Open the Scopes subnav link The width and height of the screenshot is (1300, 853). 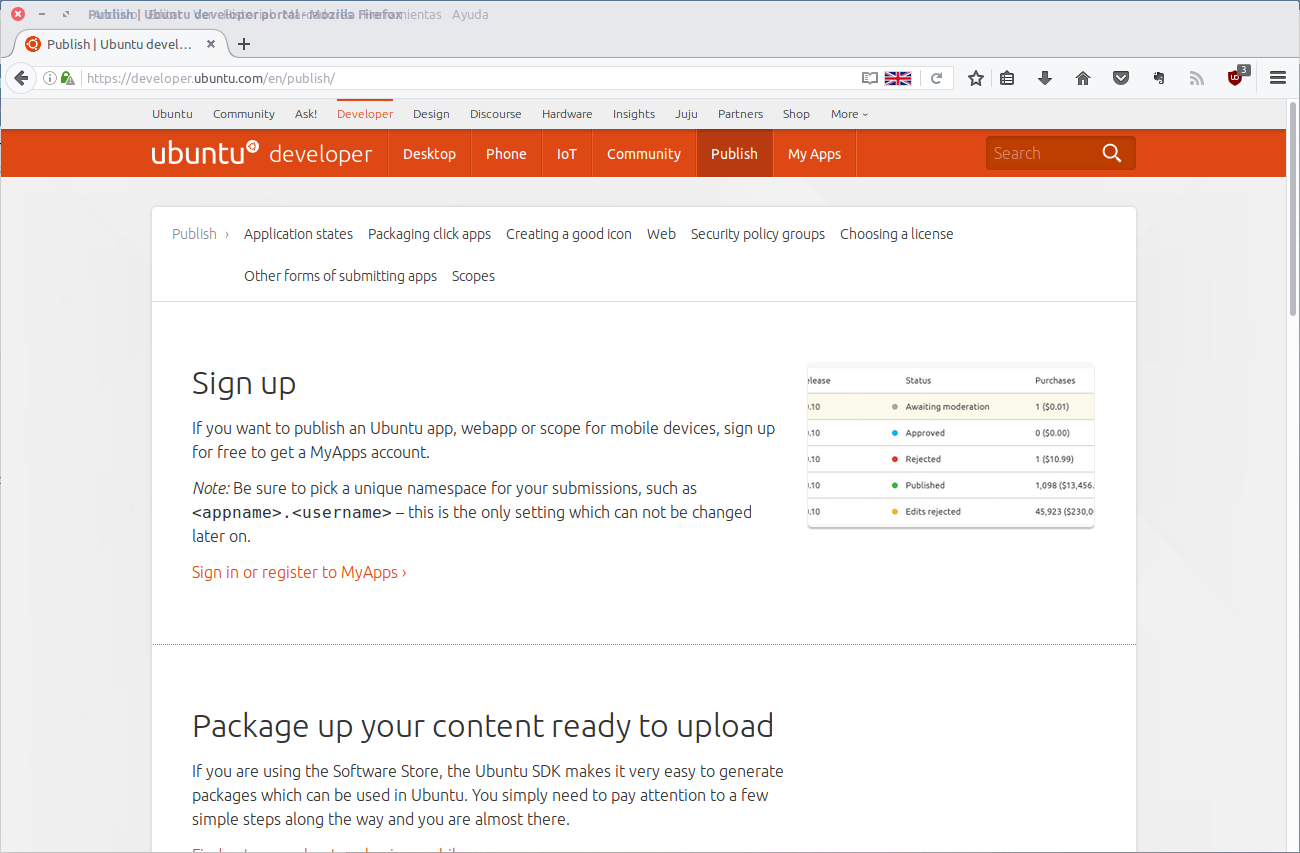pyautogui.click(x=473, y=276)
